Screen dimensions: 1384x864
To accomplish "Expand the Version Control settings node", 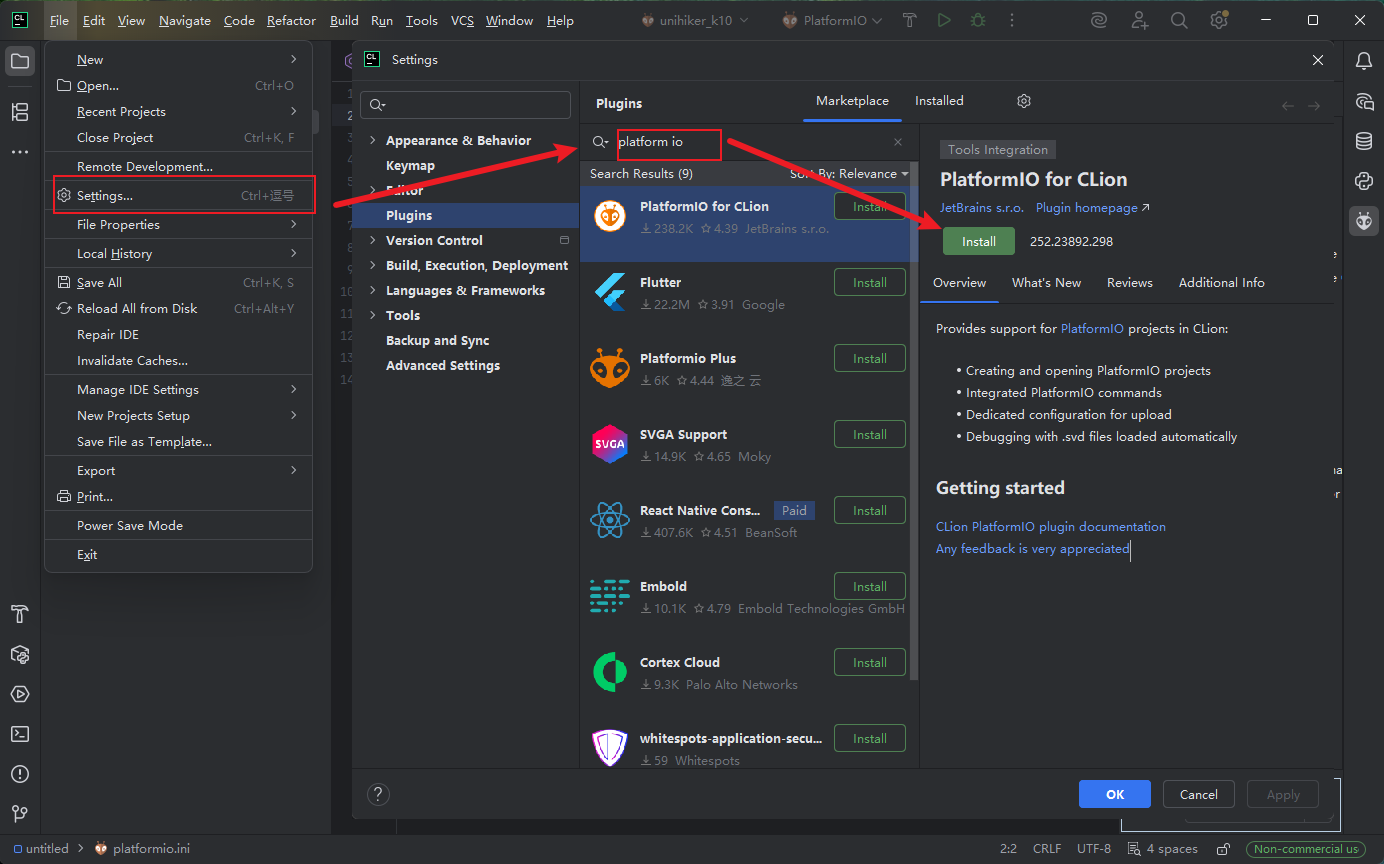I will 373,241.
